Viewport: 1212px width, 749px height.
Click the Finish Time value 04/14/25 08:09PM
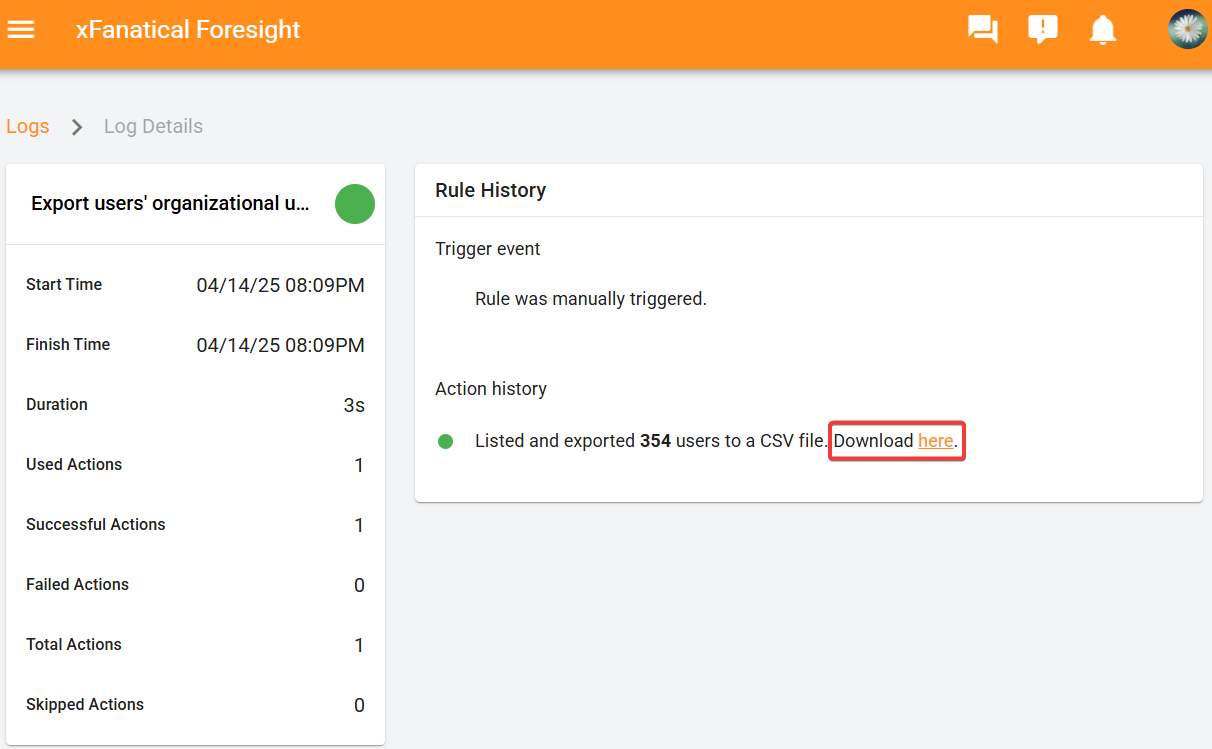coord(281,346)
